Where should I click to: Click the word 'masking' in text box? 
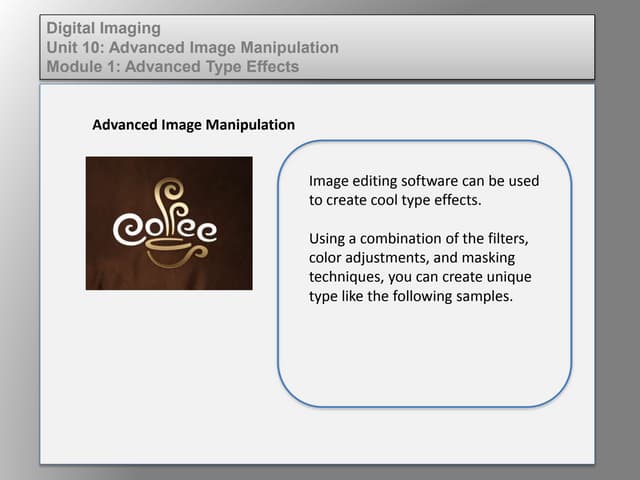click(x=491, y=258)
